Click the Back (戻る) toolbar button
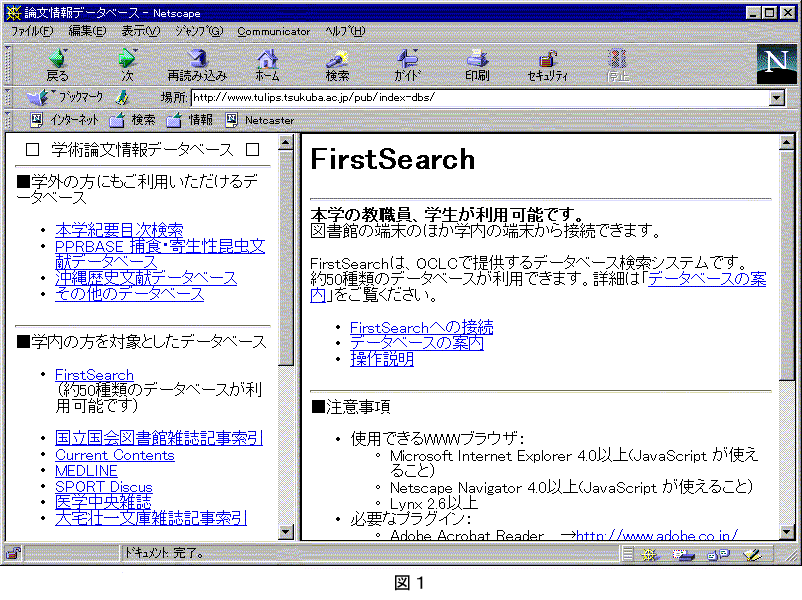 (57, 65)
